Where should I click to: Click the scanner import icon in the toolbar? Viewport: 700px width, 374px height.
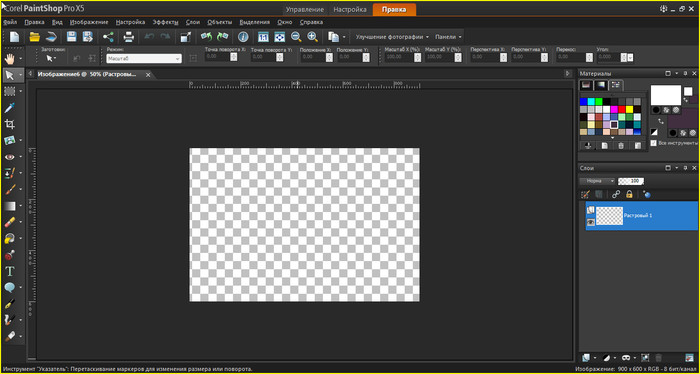(50, 37)
